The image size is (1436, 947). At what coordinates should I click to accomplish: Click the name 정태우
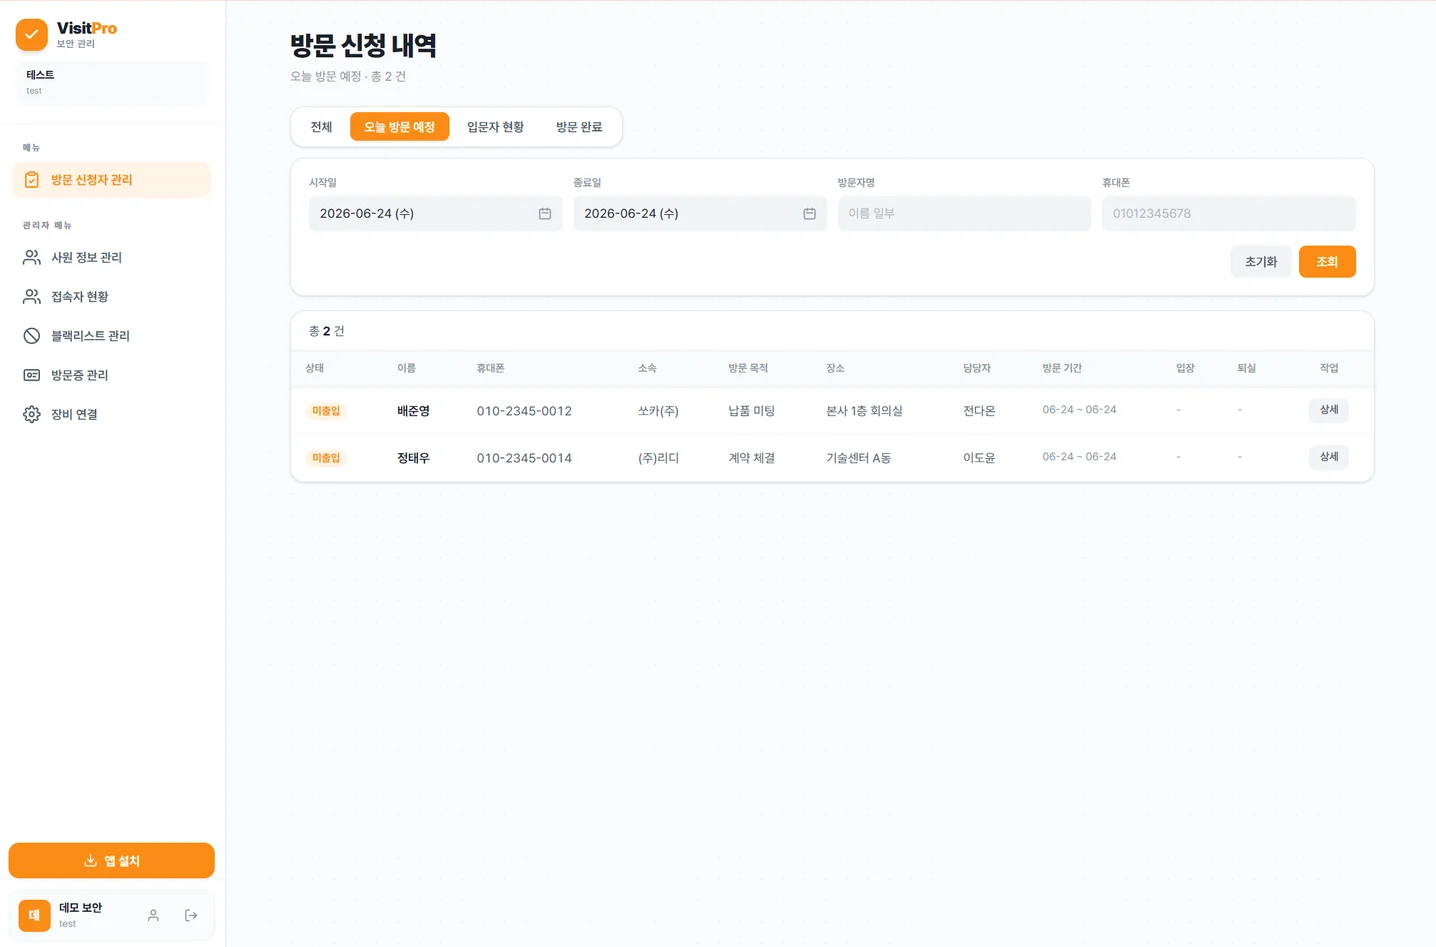413,458
